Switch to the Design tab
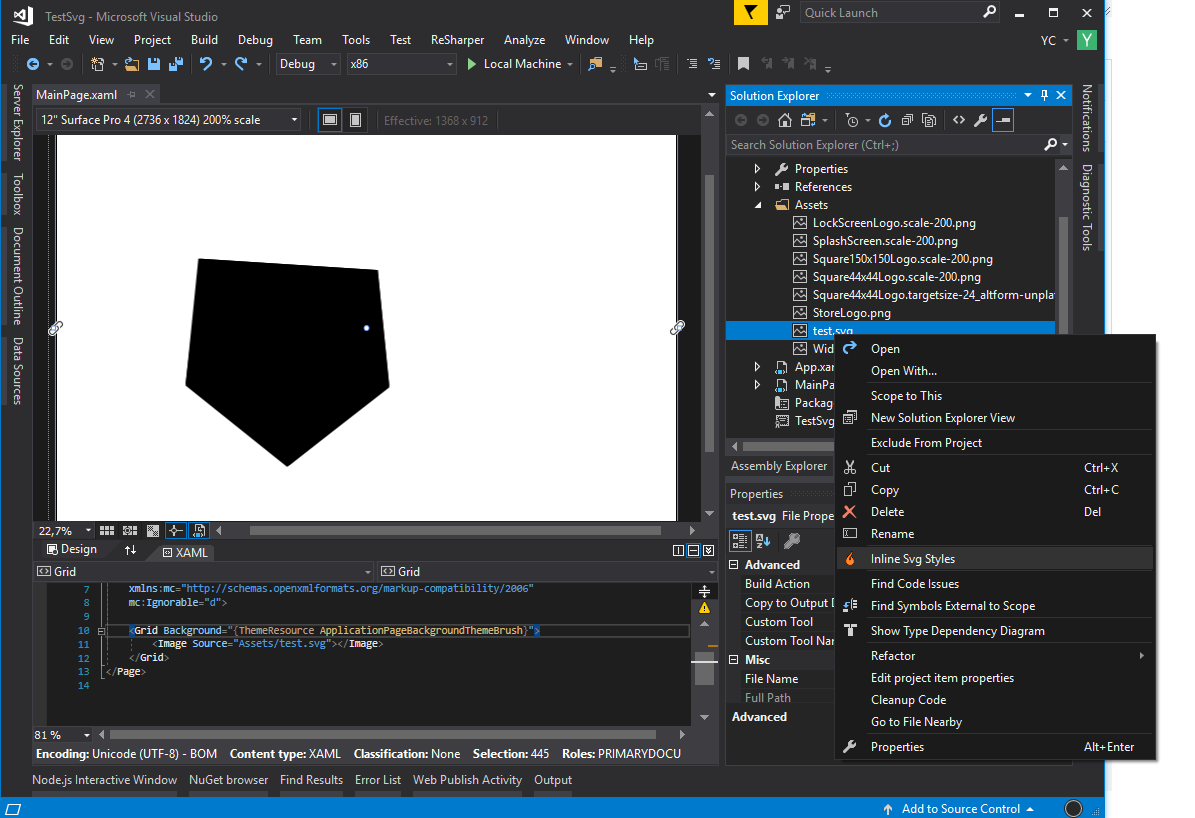 70,548
